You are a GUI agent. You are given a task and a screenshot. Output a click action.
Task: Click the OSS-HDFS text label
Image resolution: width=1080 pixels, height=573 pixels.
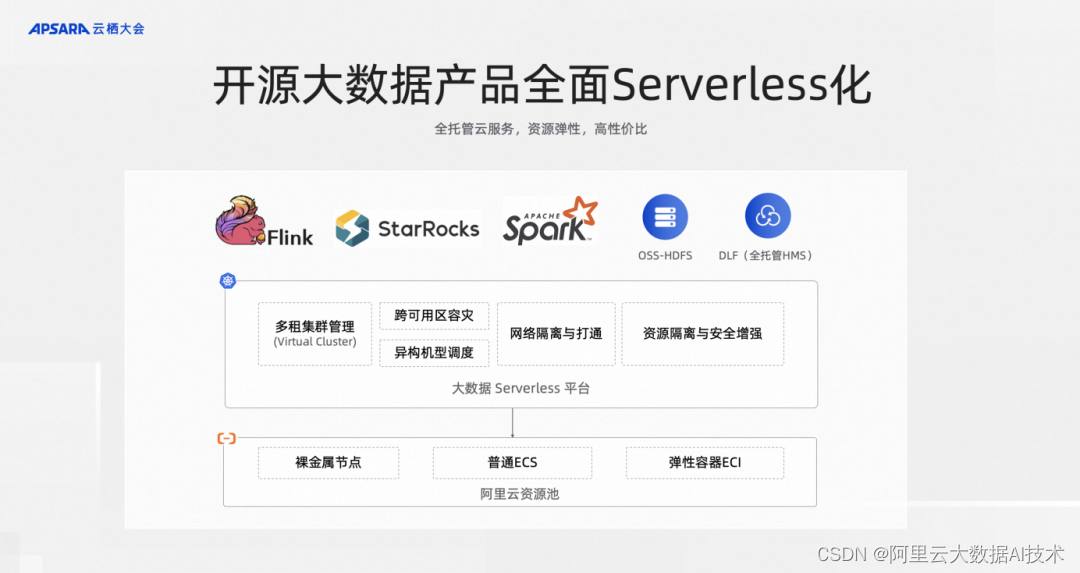coord(665,256)
